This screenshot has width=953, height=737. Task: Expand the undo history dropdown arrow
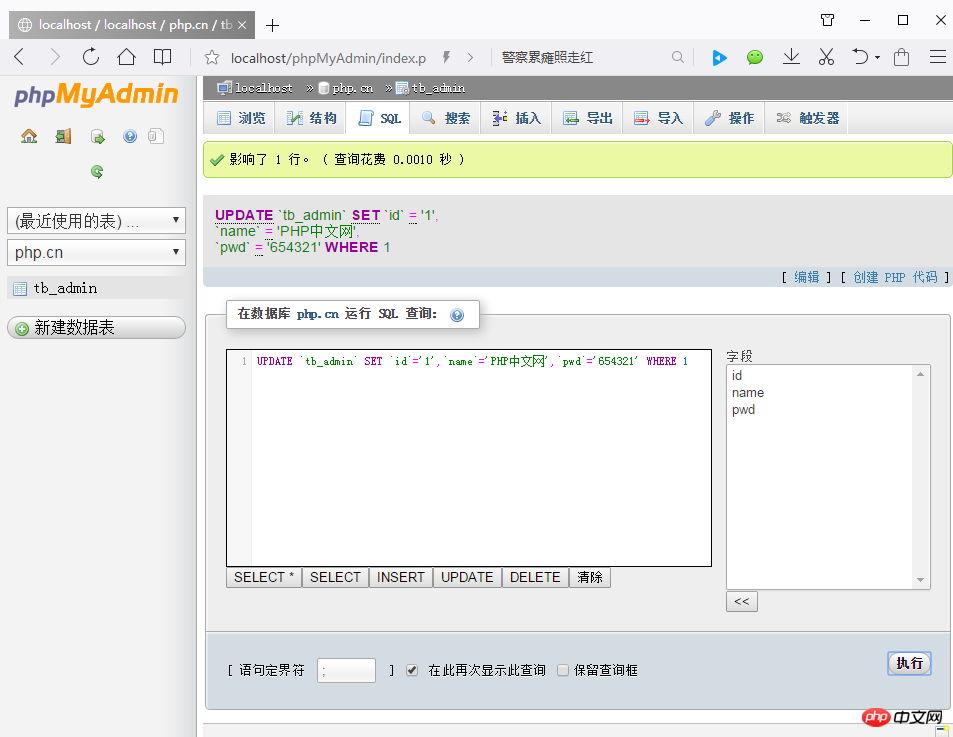pos(877,58)
